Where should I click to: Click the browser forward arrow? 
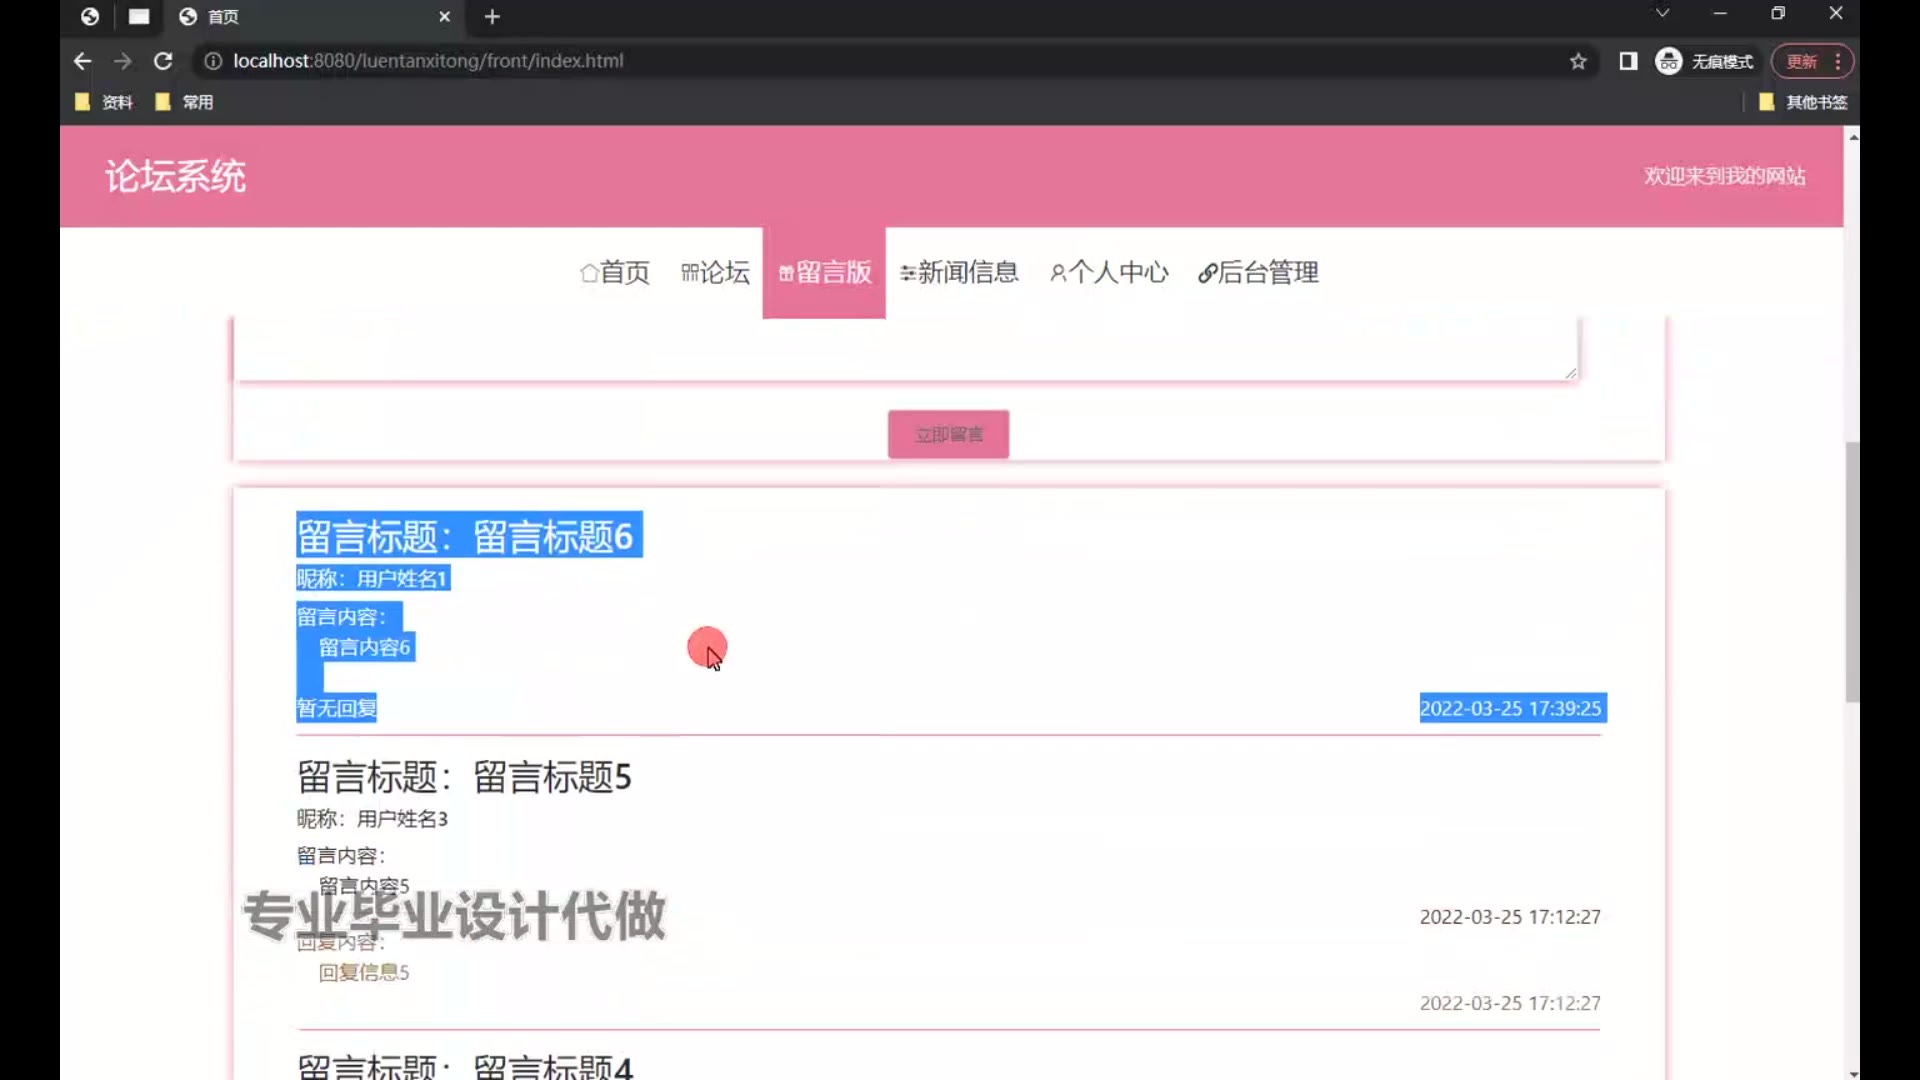(x=122, y=61)
